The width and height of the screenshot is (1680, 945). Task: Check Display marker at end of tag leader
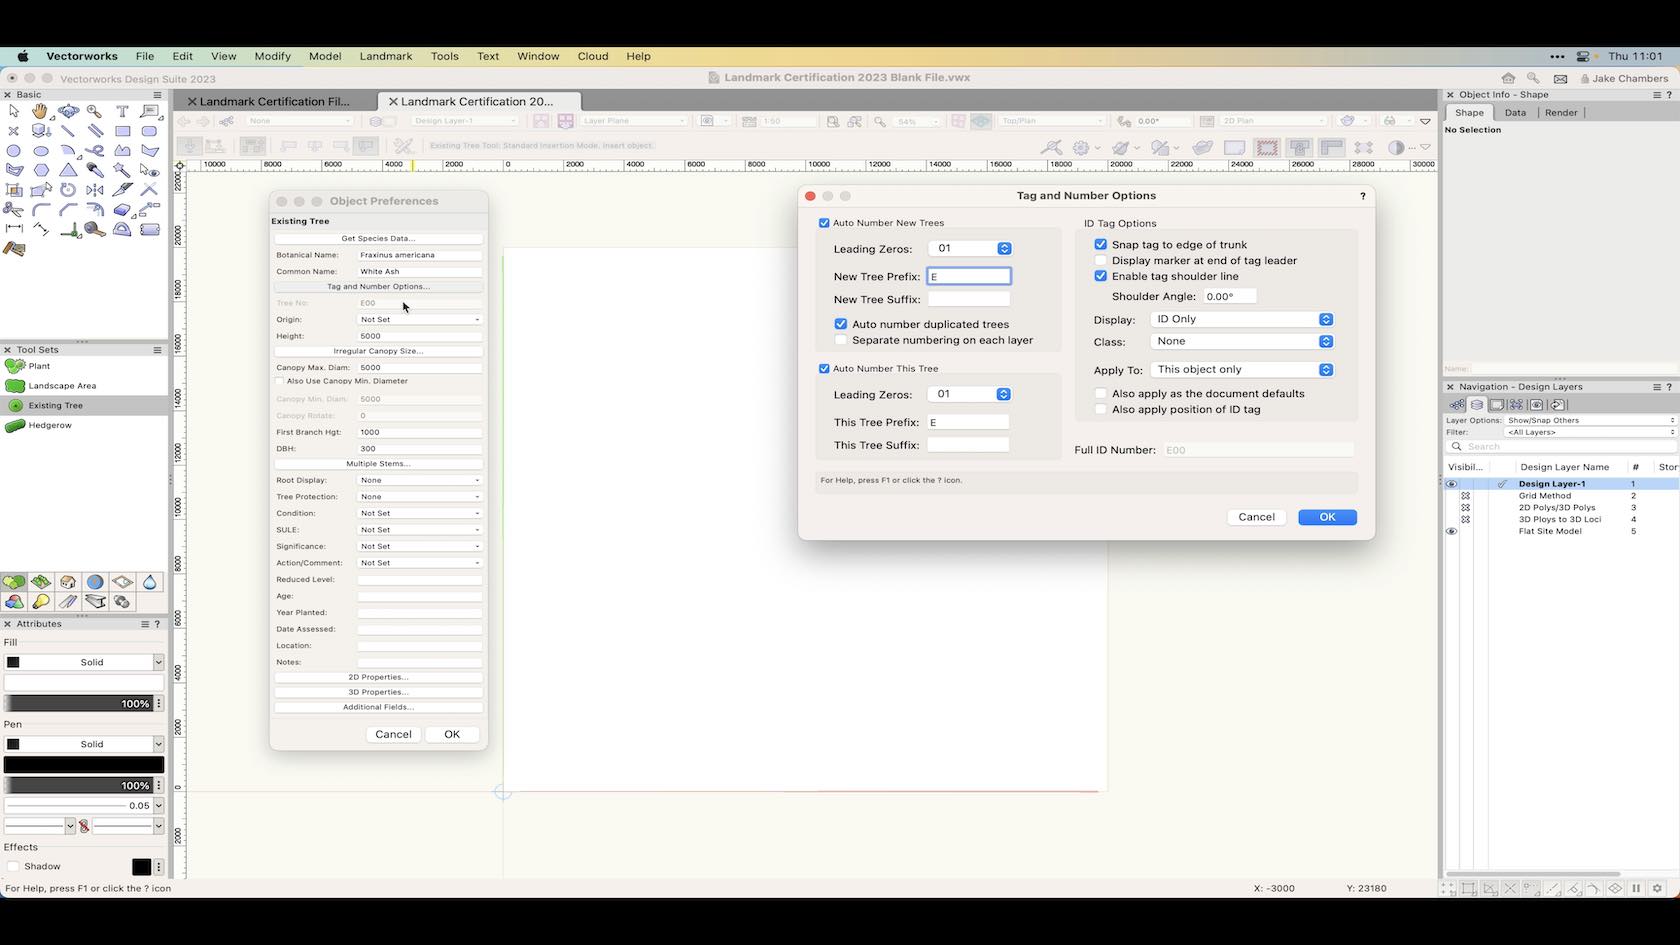1101,260
